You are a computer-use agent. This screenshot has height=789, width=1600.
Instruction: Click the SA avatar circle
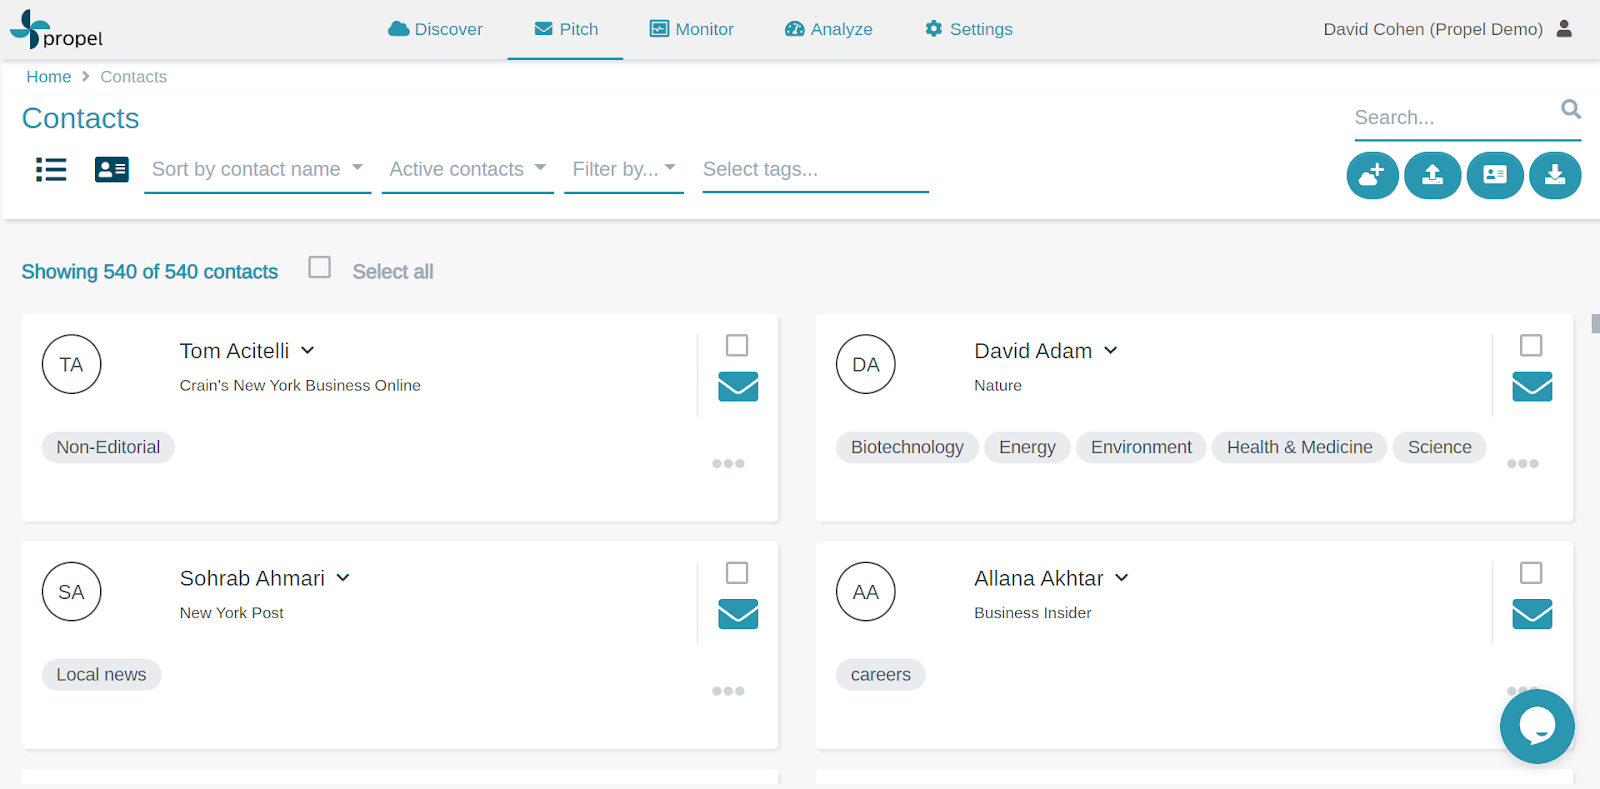[x=72, y=592]
